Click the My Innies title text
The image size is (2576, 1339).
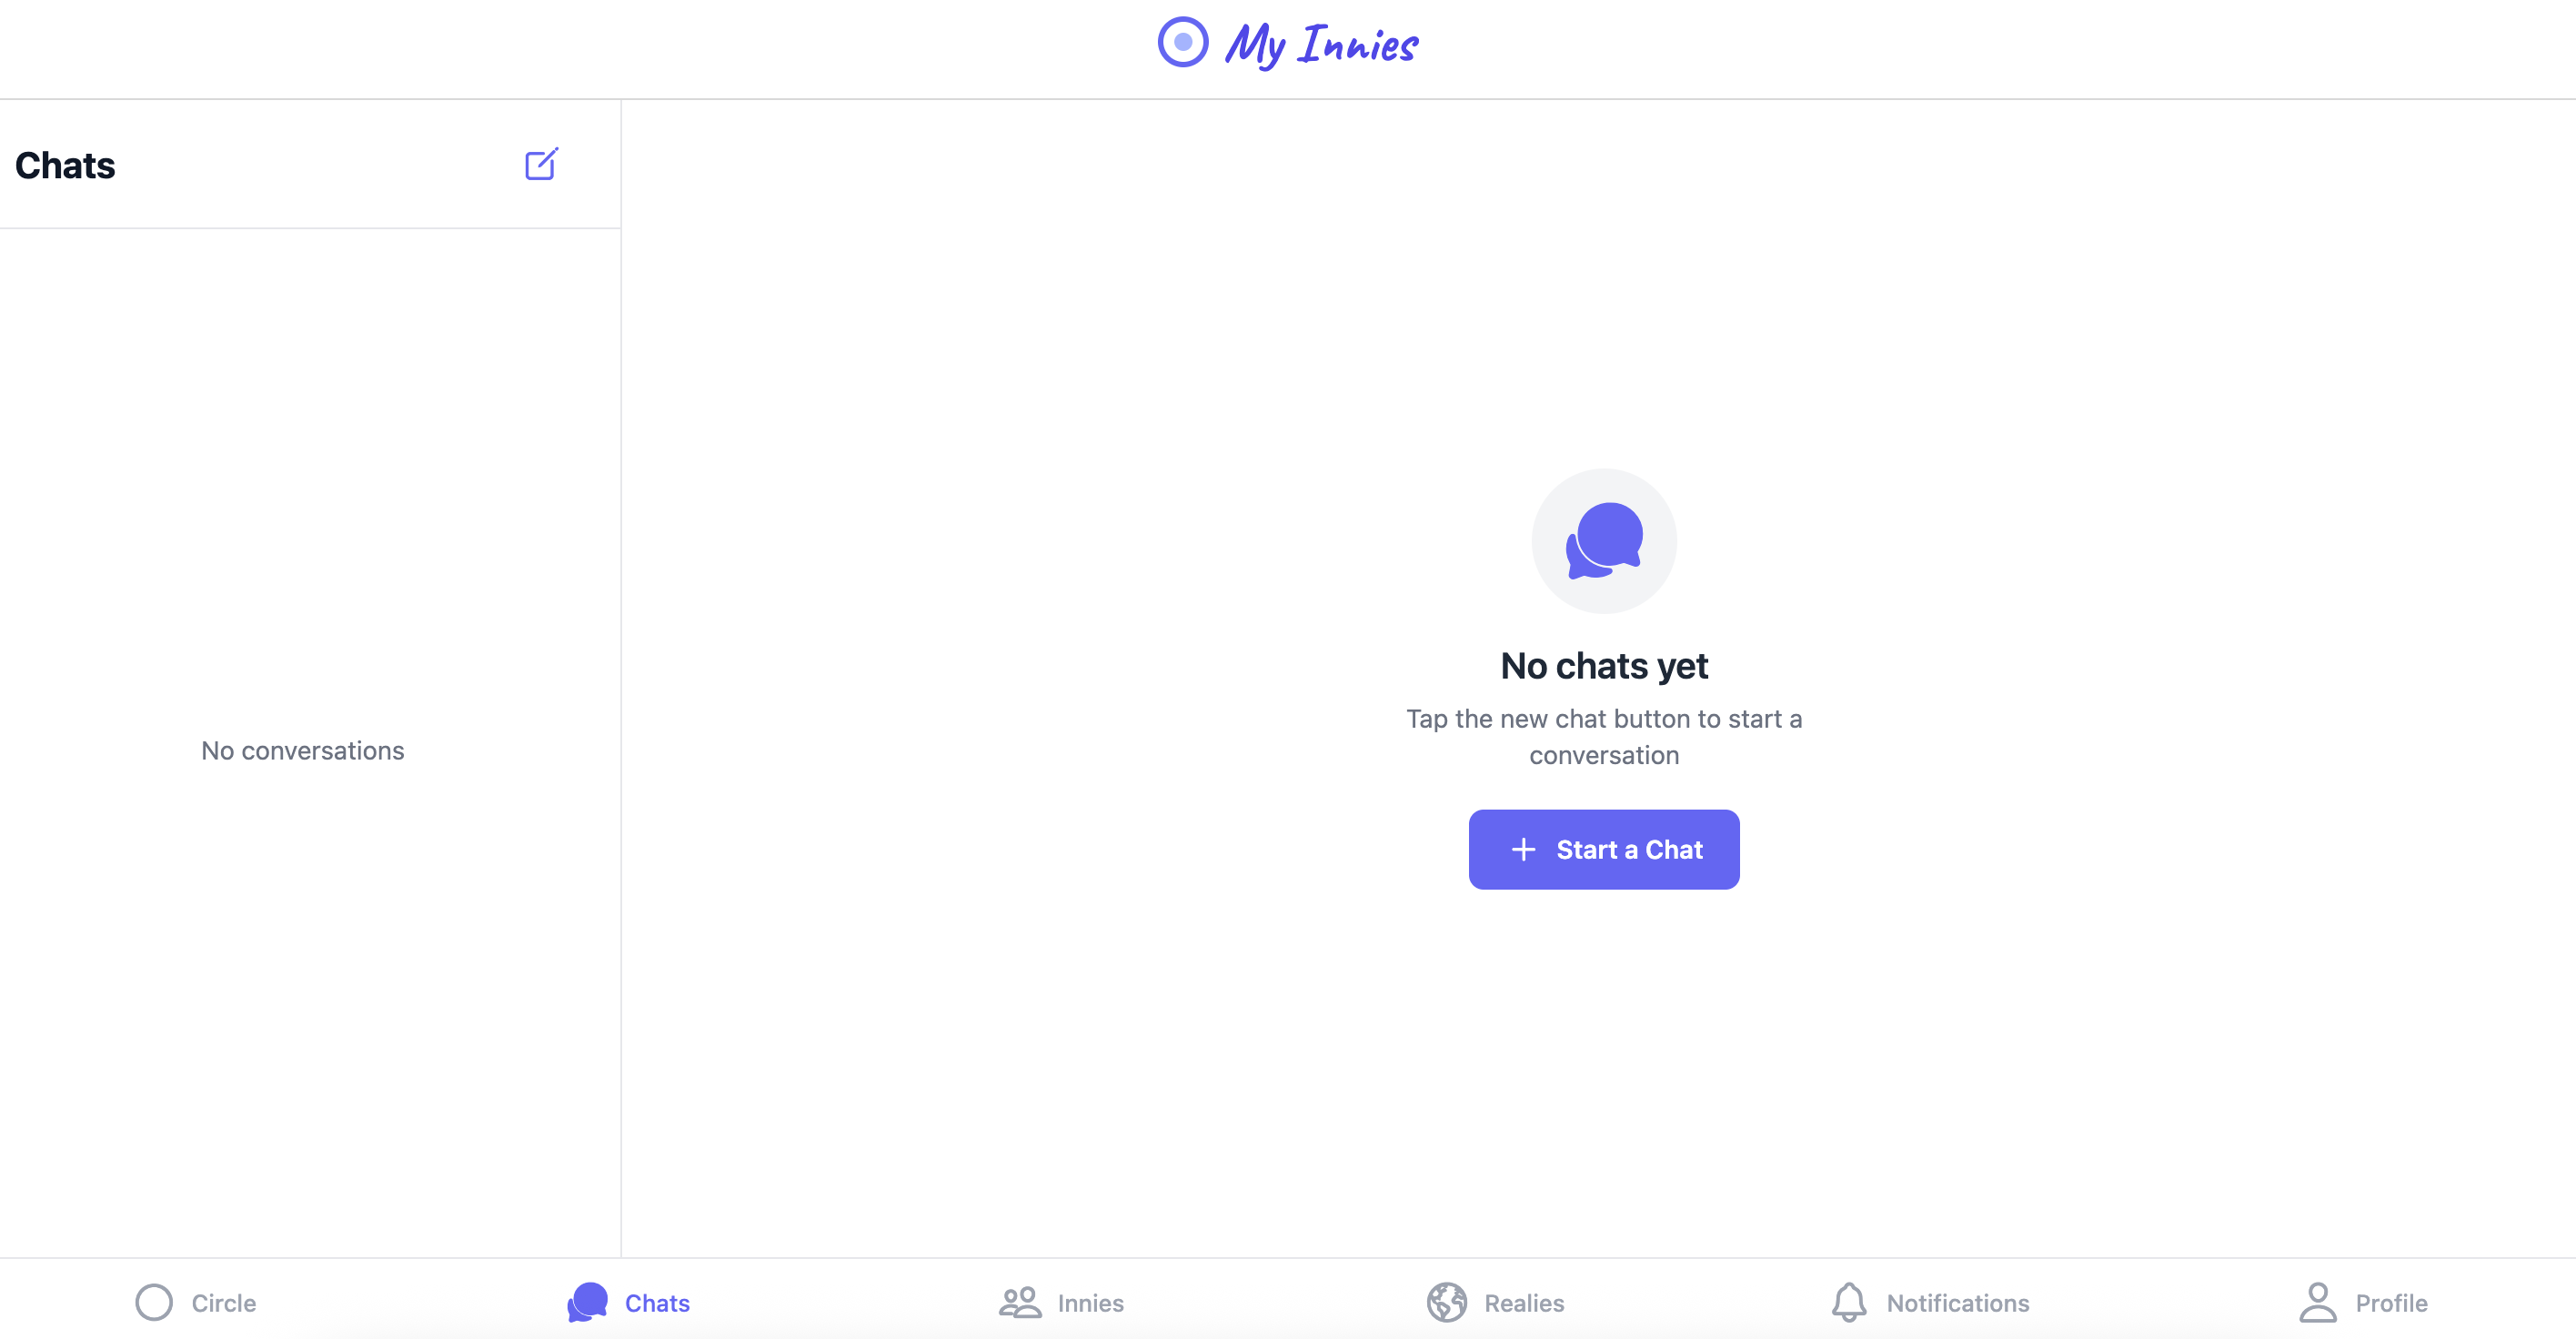pos(1321,45)
